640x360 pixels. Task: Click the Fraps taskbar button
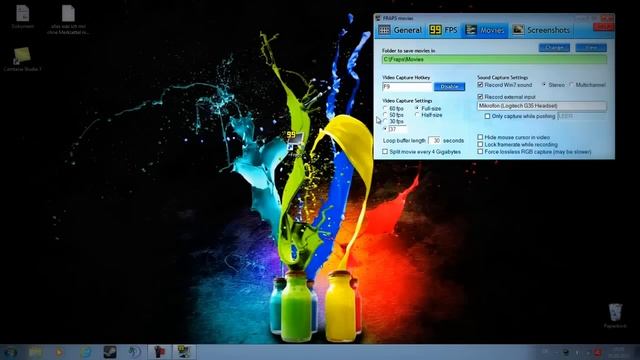click(x=184, y=352)
